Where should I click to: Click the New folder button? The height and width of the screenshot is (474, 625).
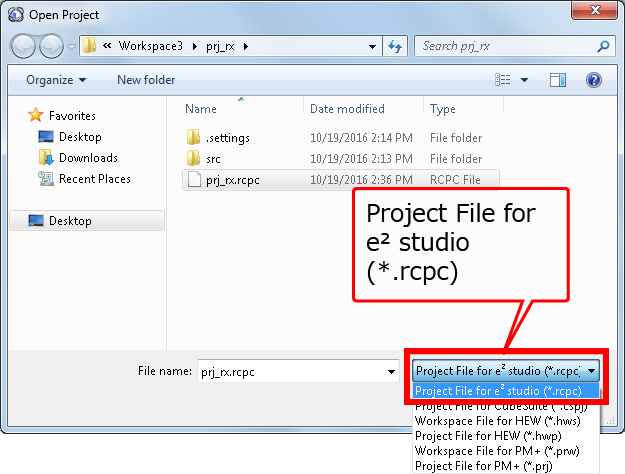click(x=146, y=80)
